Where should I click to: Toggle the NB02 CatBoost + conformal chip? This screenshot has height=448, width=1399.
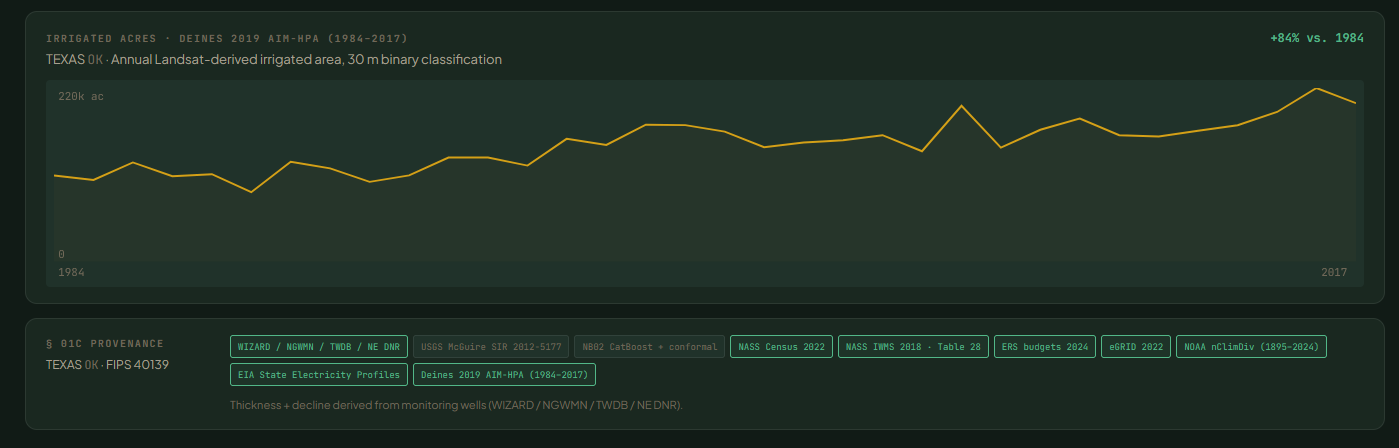tap(650, 347)
